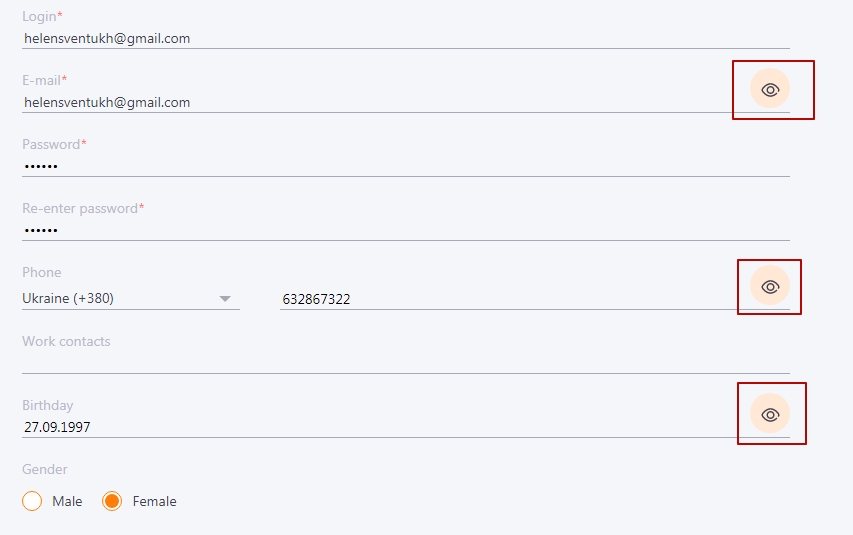Select the Female radio button
This screenshot has height=535, width=853.
(112, 501)
